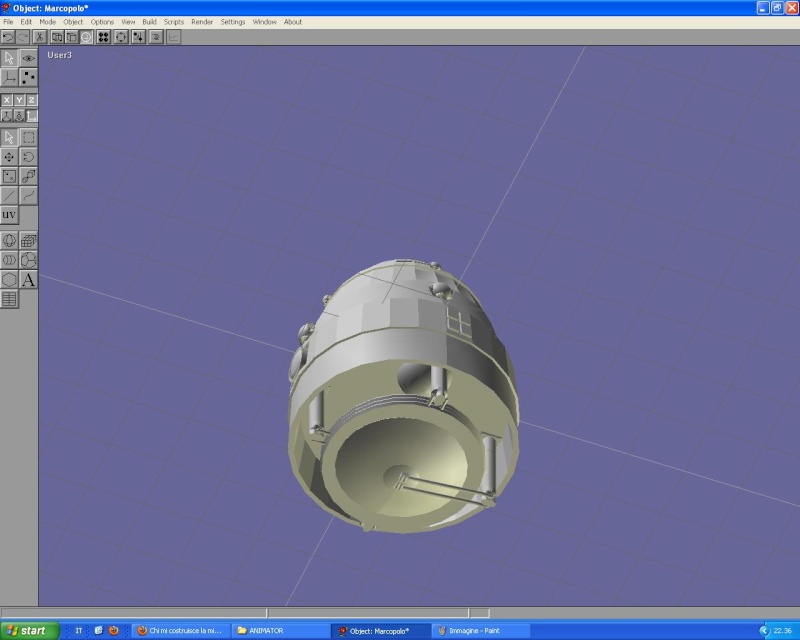The height and width of the screenshot is (640, 800).
Task: Choose the Select arrow tool below the axis buttons
Action: [x=9, y=137]
